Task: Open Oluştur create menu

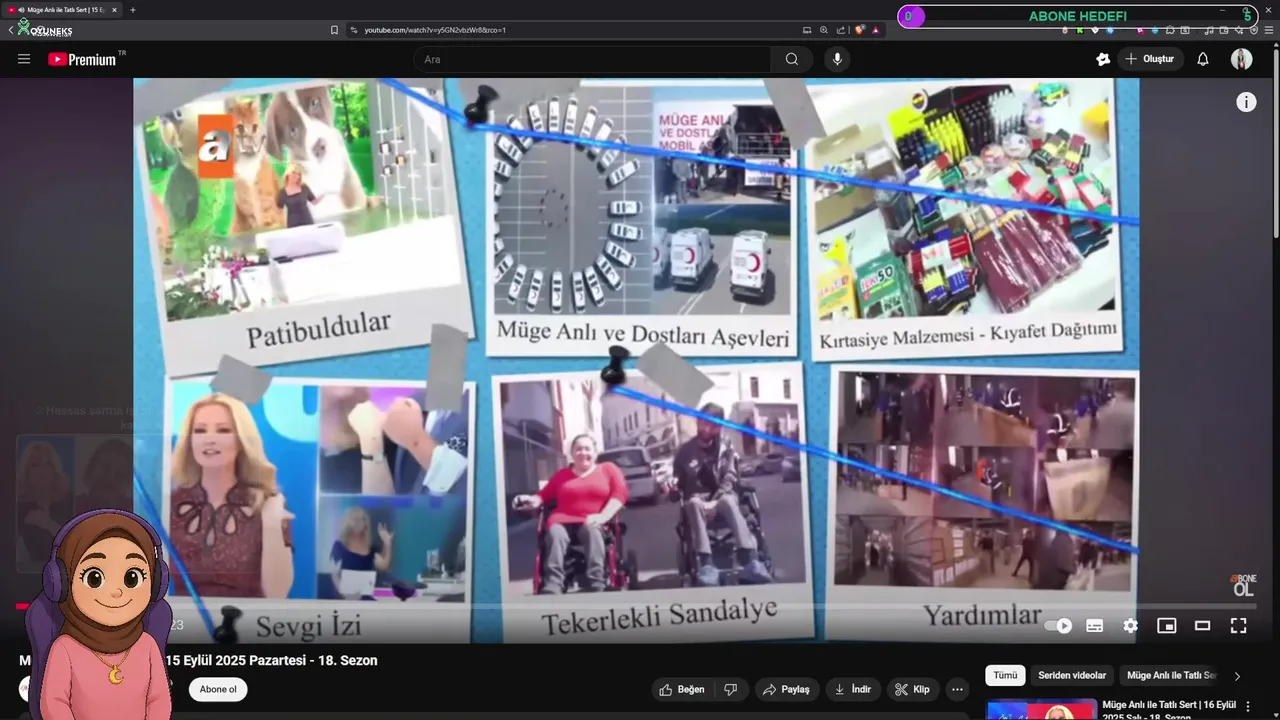Action: click(x=1150, y=59)
